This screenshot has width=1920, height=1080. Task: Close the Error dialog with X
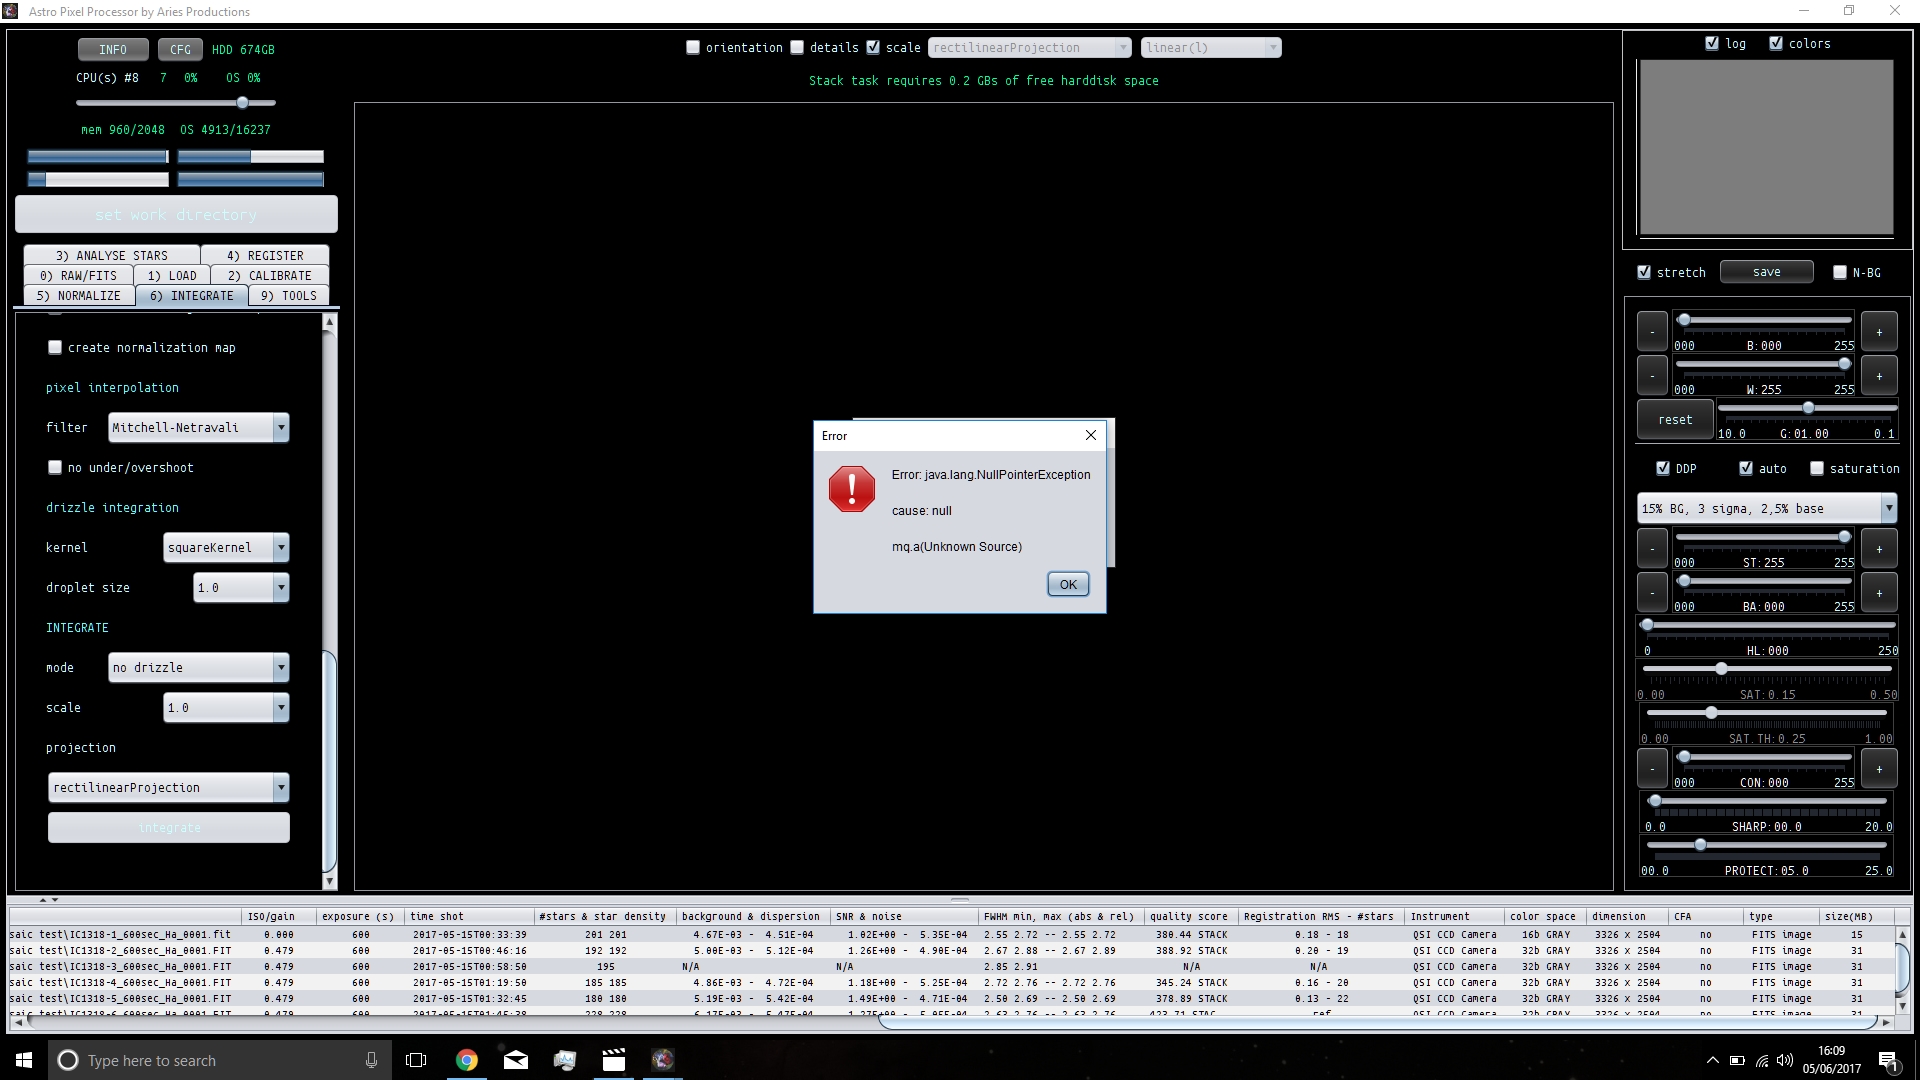pos(1091,435)
